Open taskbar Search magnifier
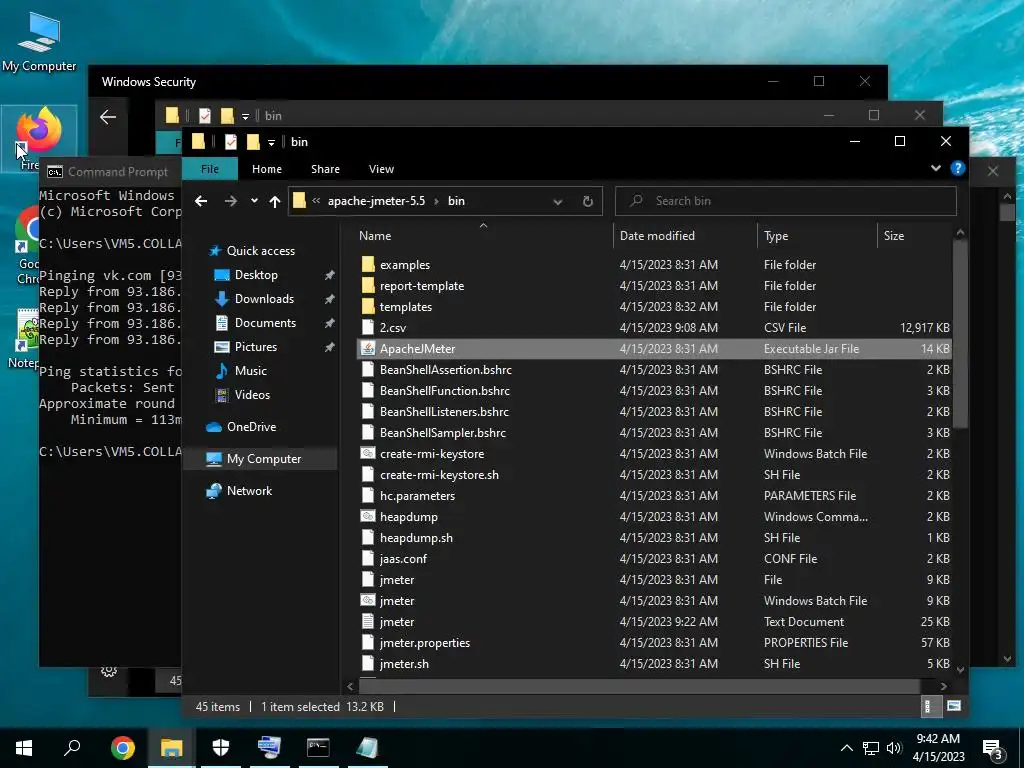 [x=72, y=748]
